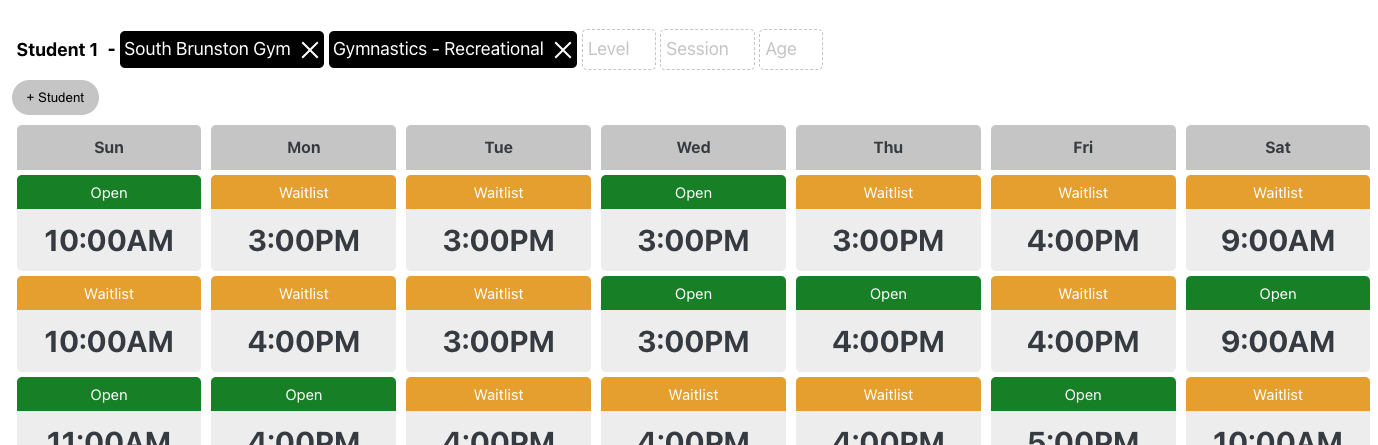Select the Sat column header
This screenshot has height=445, width=1378.
tap(1277, 147)
